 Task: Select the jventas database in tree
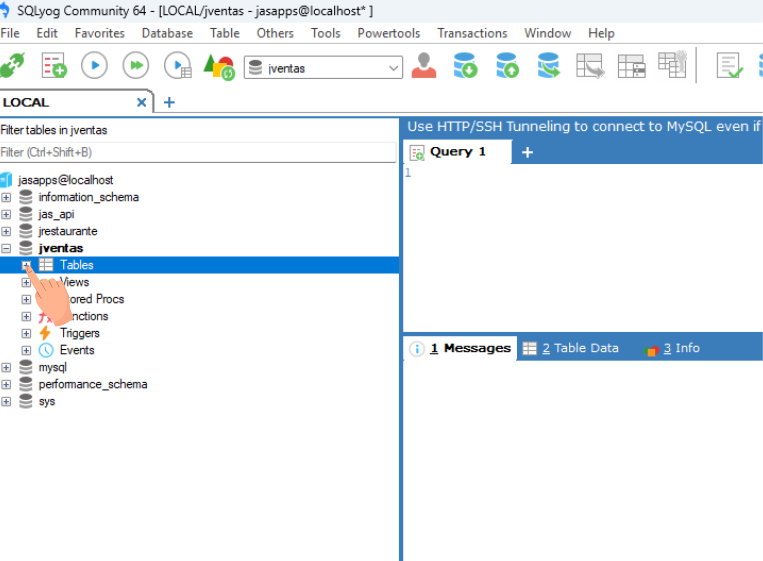61,248
